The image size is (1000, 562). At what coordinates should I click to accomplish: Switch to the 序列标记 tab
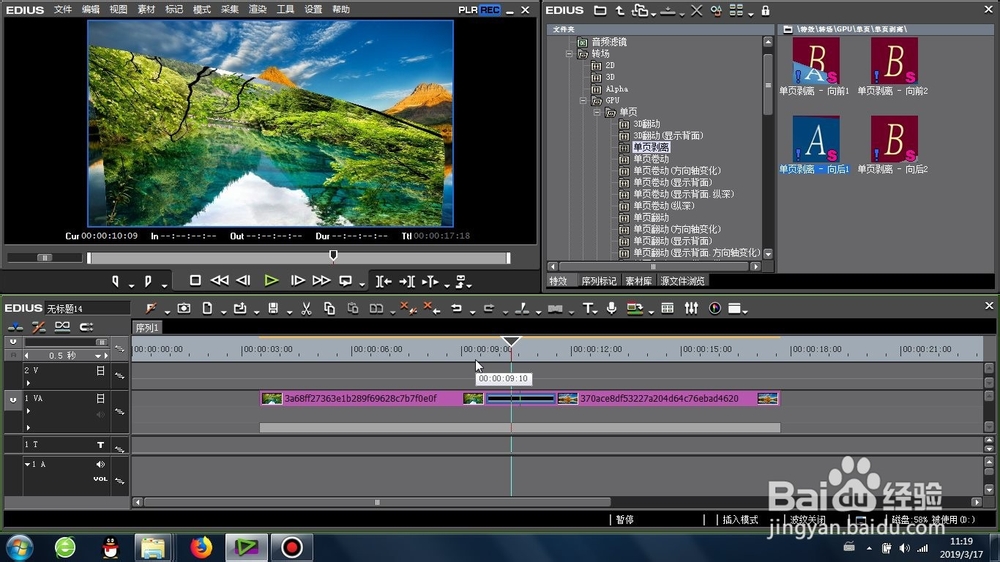[599, 281]
